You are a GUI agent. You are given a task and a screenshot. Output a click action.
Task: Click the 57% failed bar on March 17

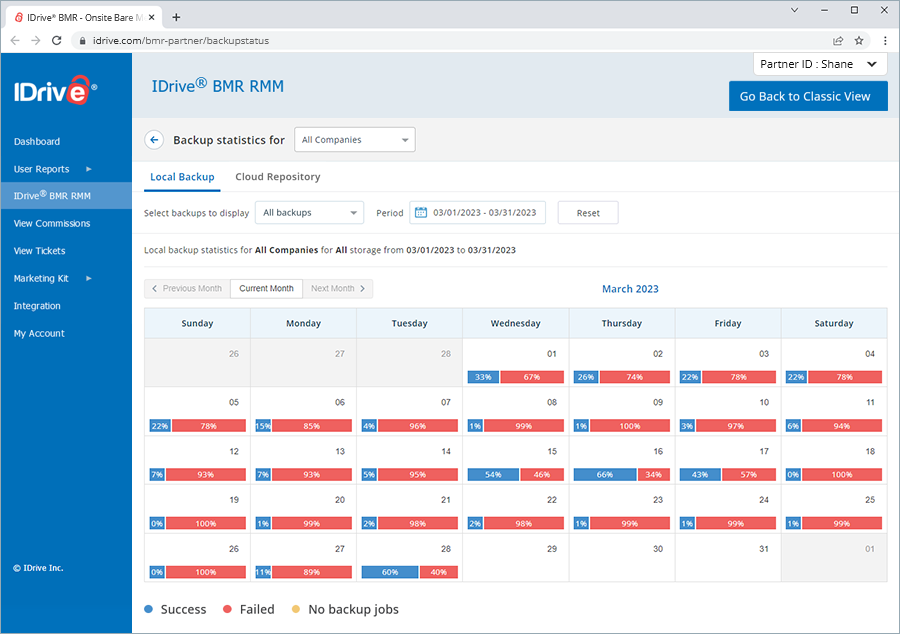coord(748,474)
